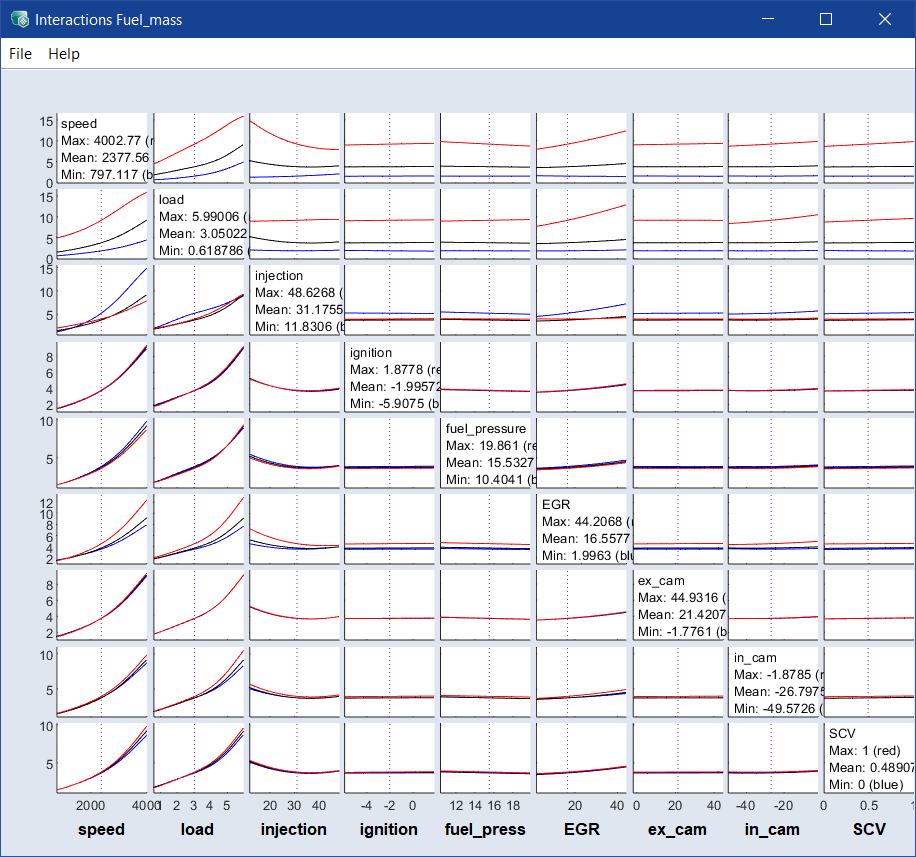Select the SCV diagonal info cell
This screenshot has width=916, height=857.
(x=870, y=758)
